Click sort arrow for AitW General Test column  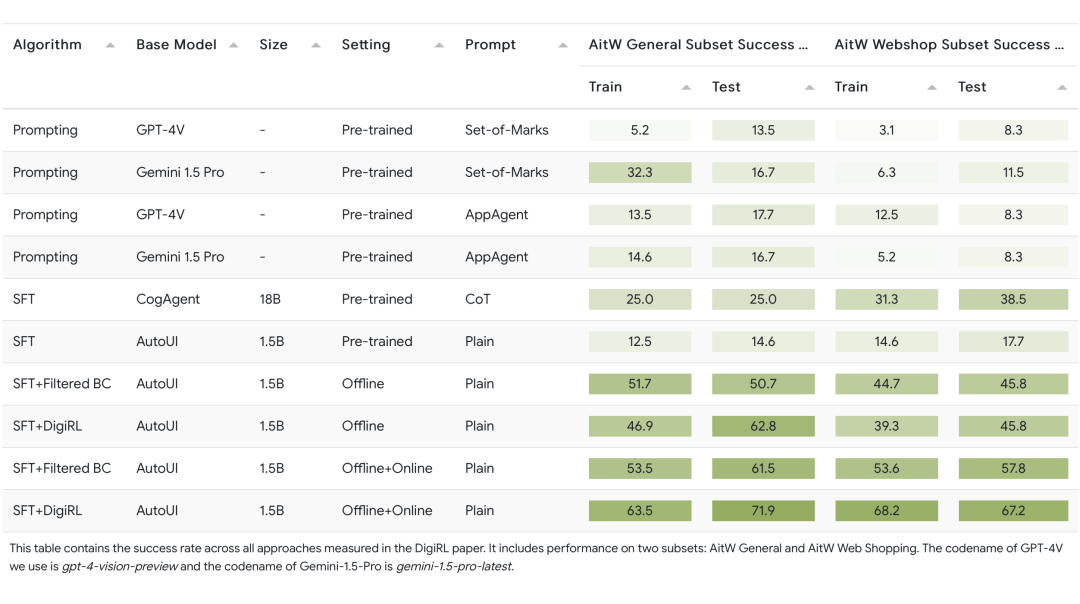[x=809, y=88]
